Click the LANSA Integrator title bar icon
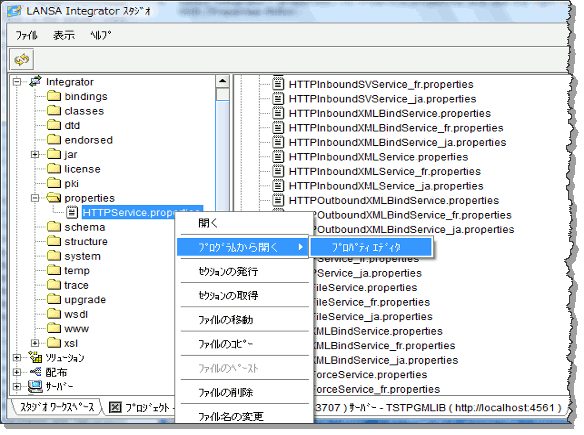 point(14,11)
